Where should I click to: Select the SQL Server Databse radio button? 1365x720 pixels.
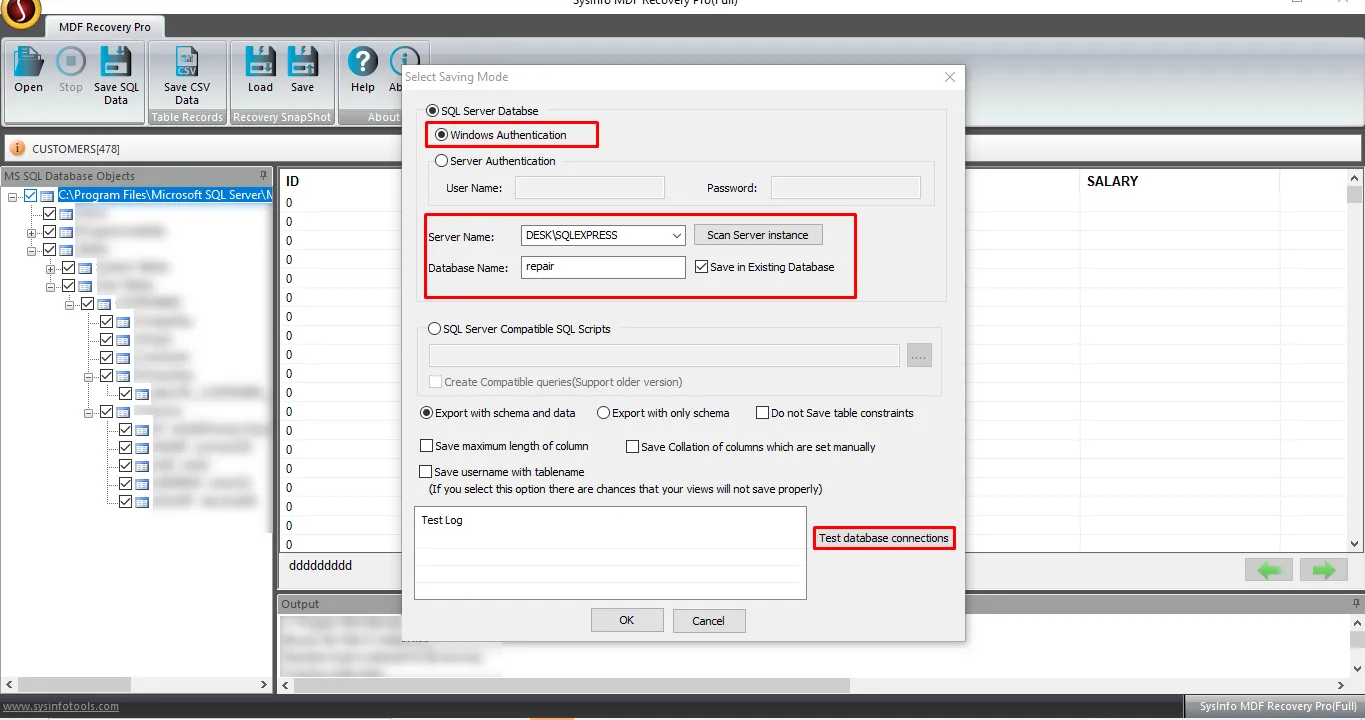[433, 111]
